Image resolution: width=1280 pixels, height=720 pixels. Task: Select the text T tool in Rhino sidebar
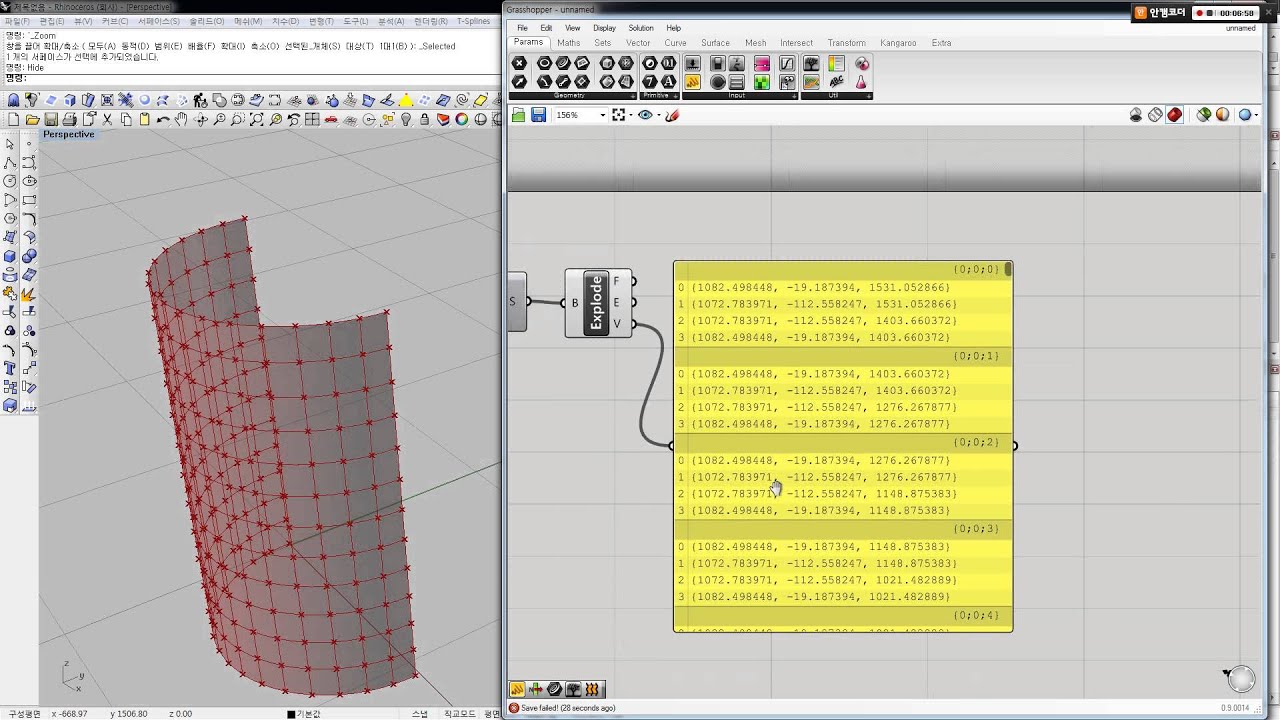(x=10, y=369)
